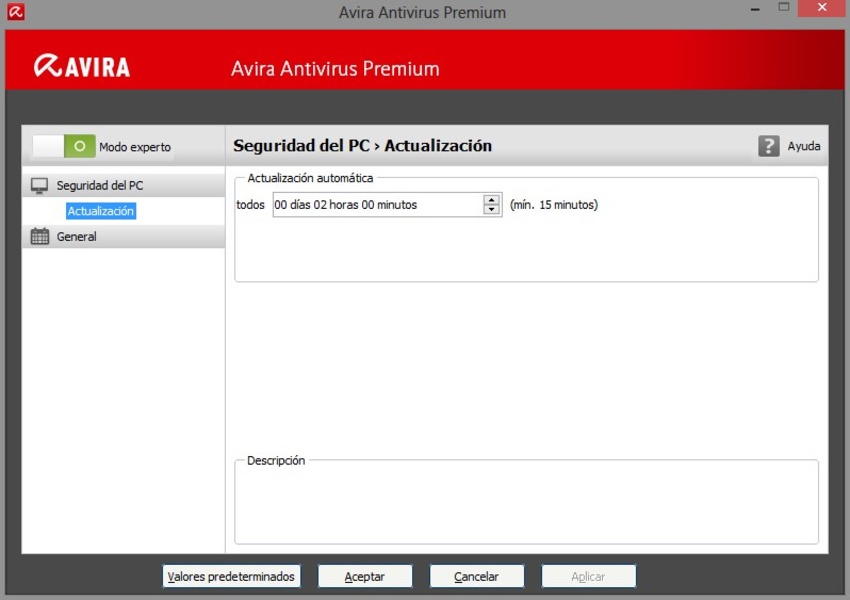Discard changes with the Cancelar button
The image size is (850, 600).
coord(476,577)
